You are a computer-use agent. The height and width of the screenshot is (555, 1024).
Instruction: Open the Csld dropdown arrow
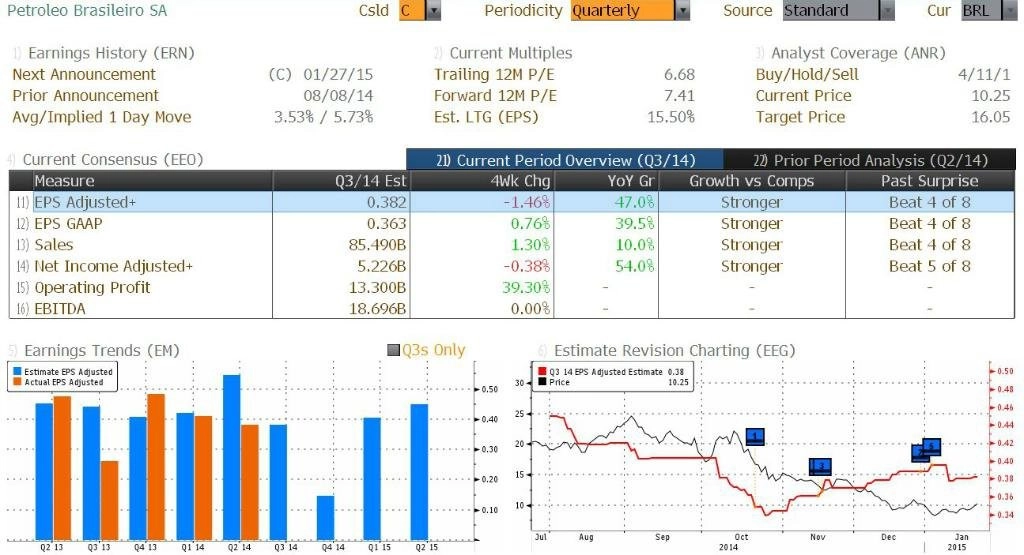coord(434,10)
